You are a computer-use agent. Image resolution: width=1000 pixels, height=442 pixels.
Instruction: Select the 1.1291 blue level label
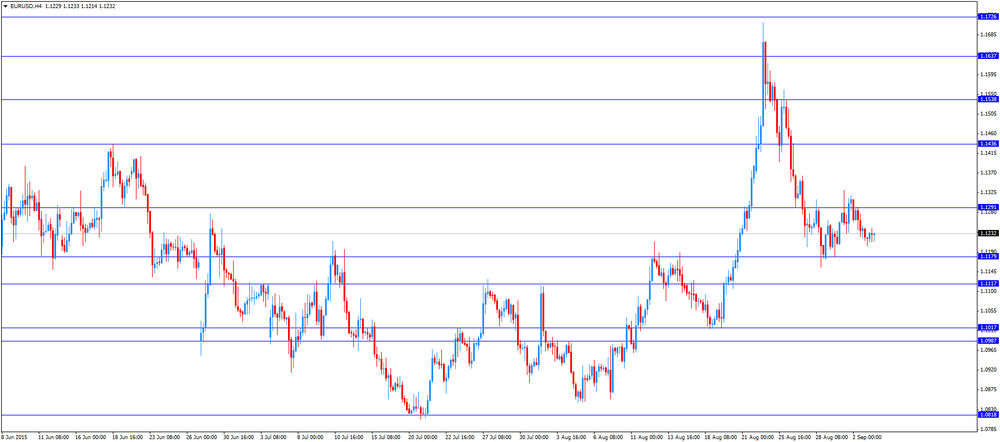[987, 207]
